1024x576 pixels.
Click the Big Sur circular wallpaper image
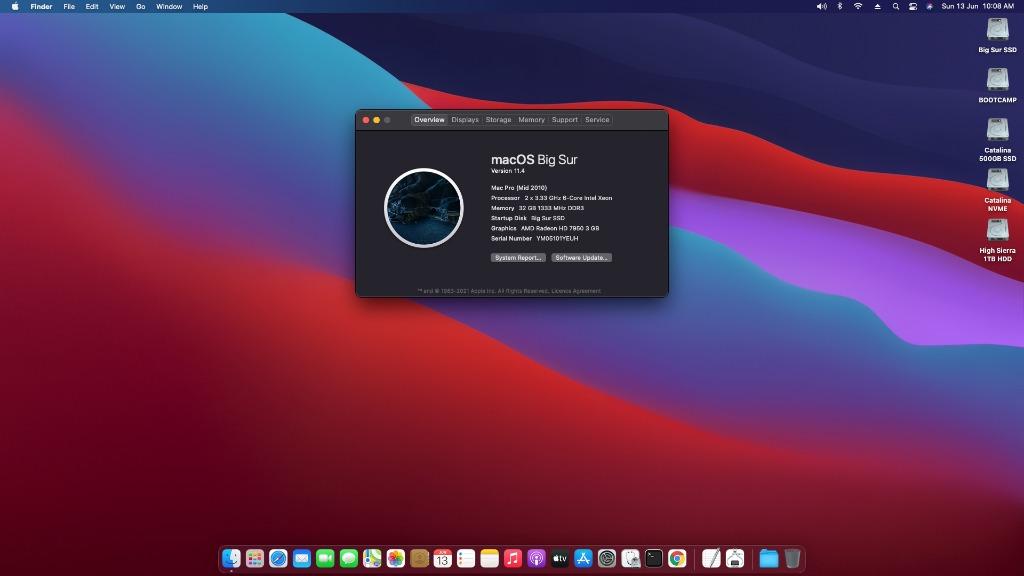424,208
